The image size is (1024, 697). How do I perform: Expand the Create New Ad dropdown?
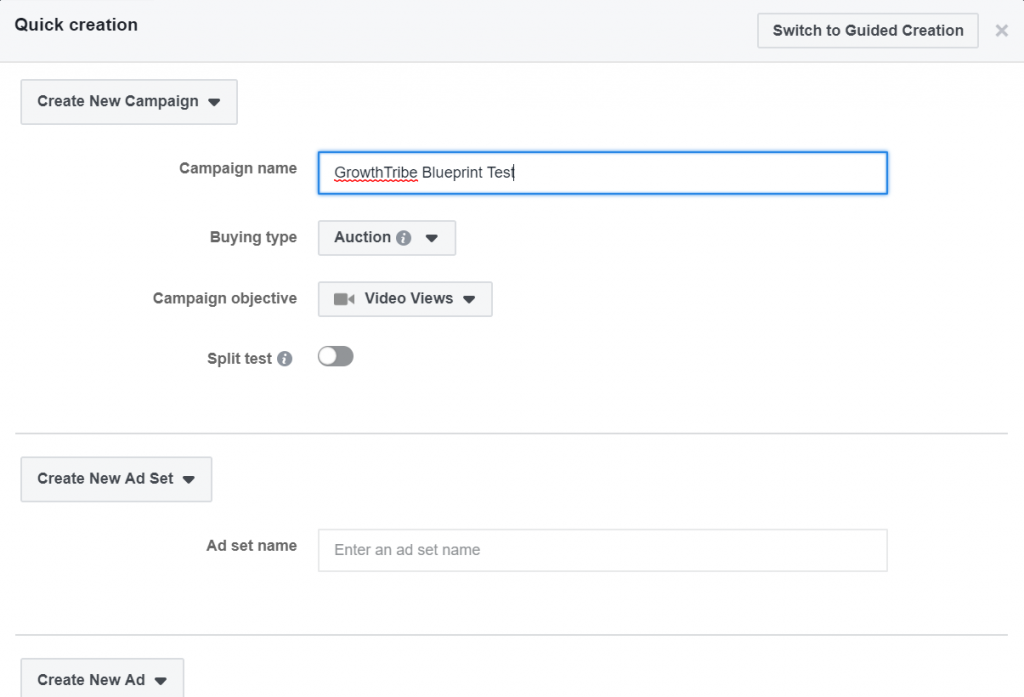point(102,678)
